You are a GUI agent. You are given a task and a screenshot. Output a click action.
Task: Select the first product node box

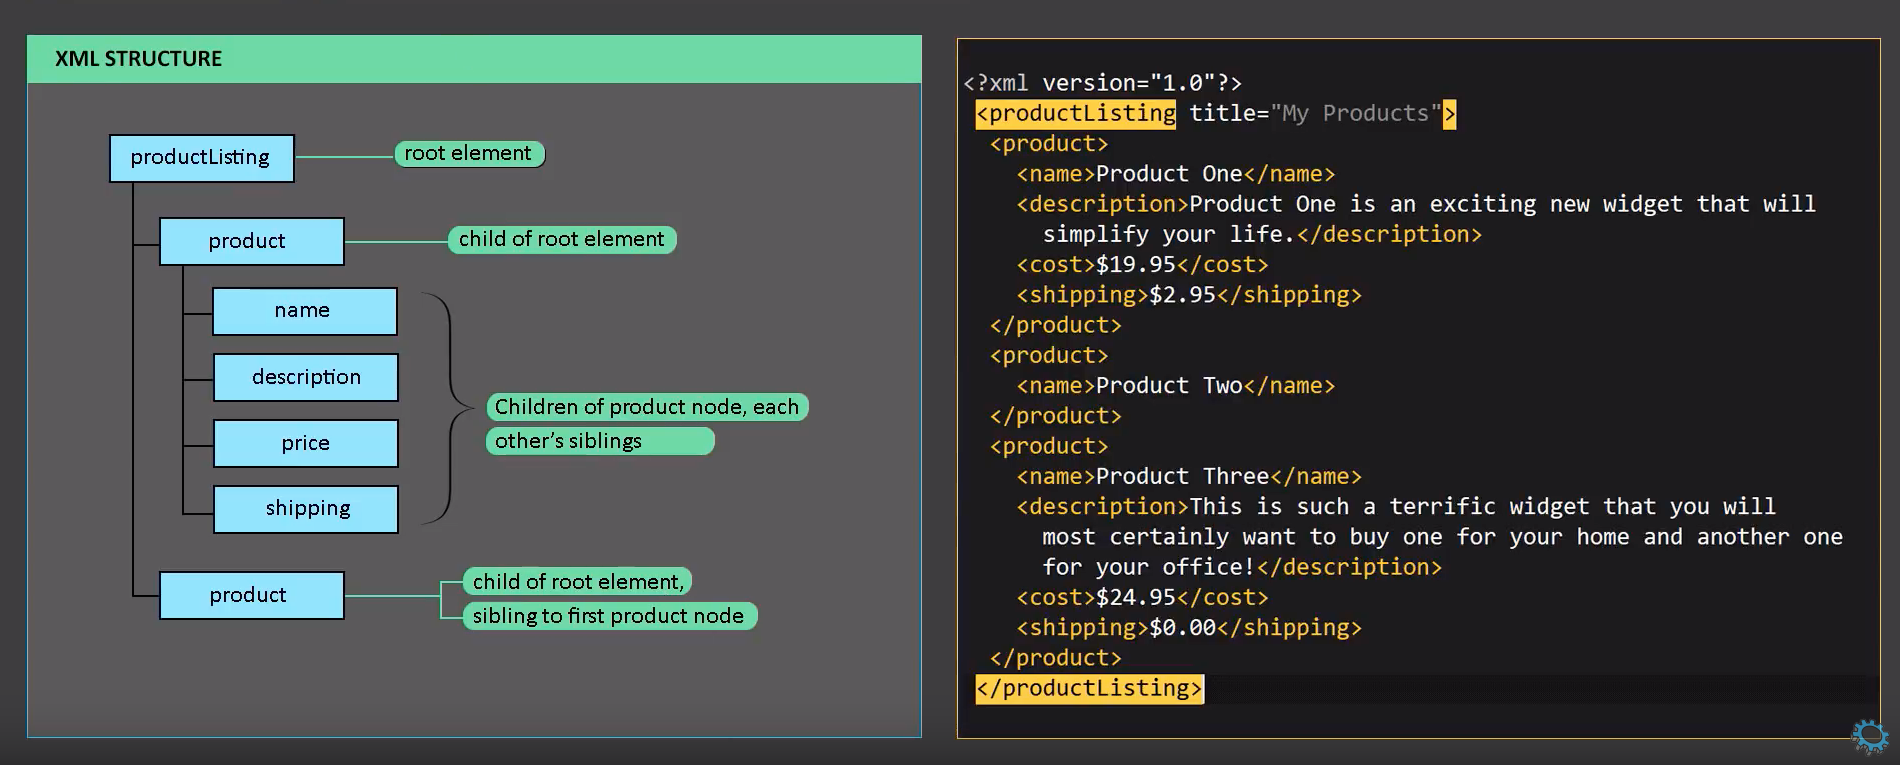coord(252,241)
